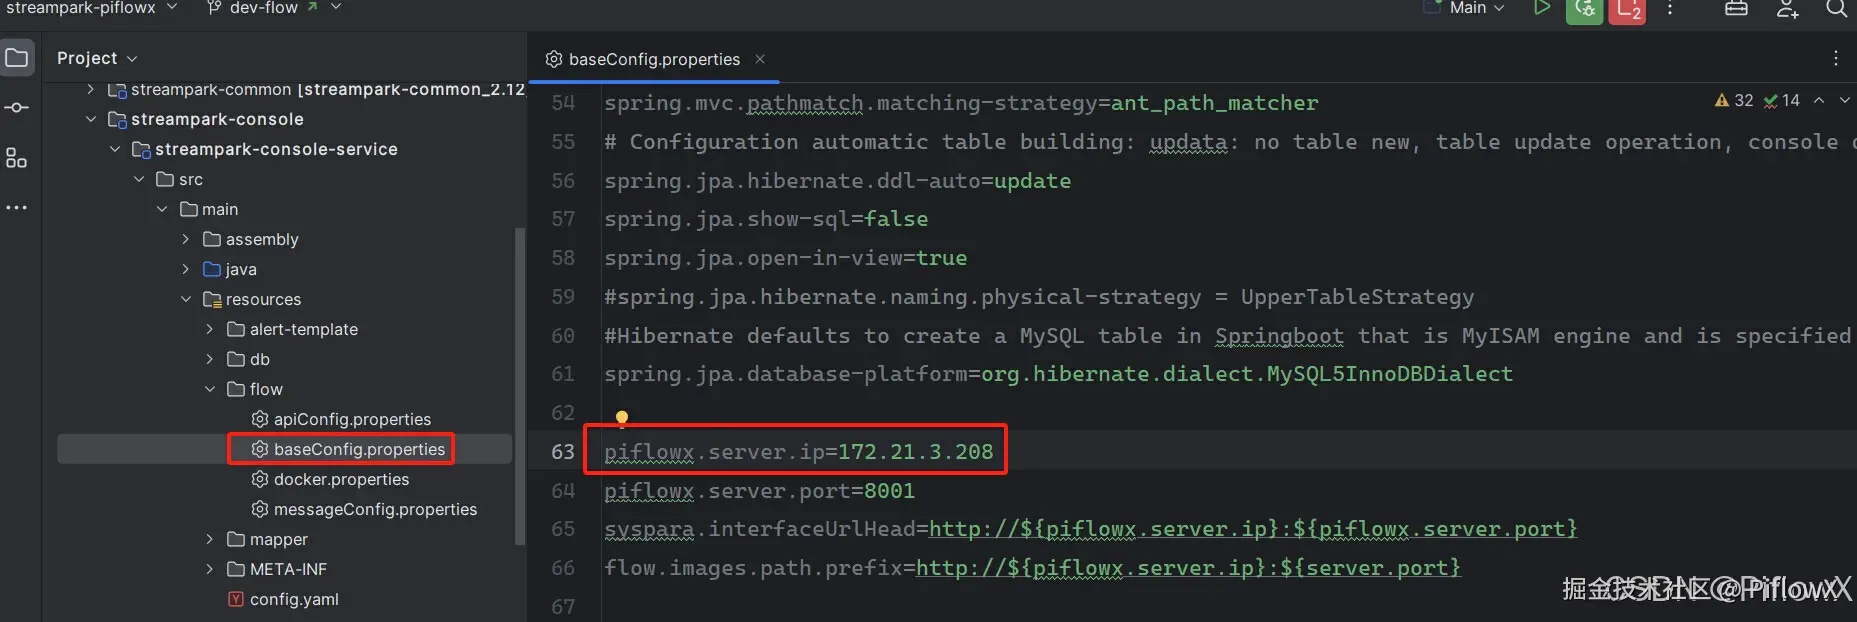This screenshot has height=622, width=1857.
Task: Open the Commit tool window icon
Action: click(17, 107)
